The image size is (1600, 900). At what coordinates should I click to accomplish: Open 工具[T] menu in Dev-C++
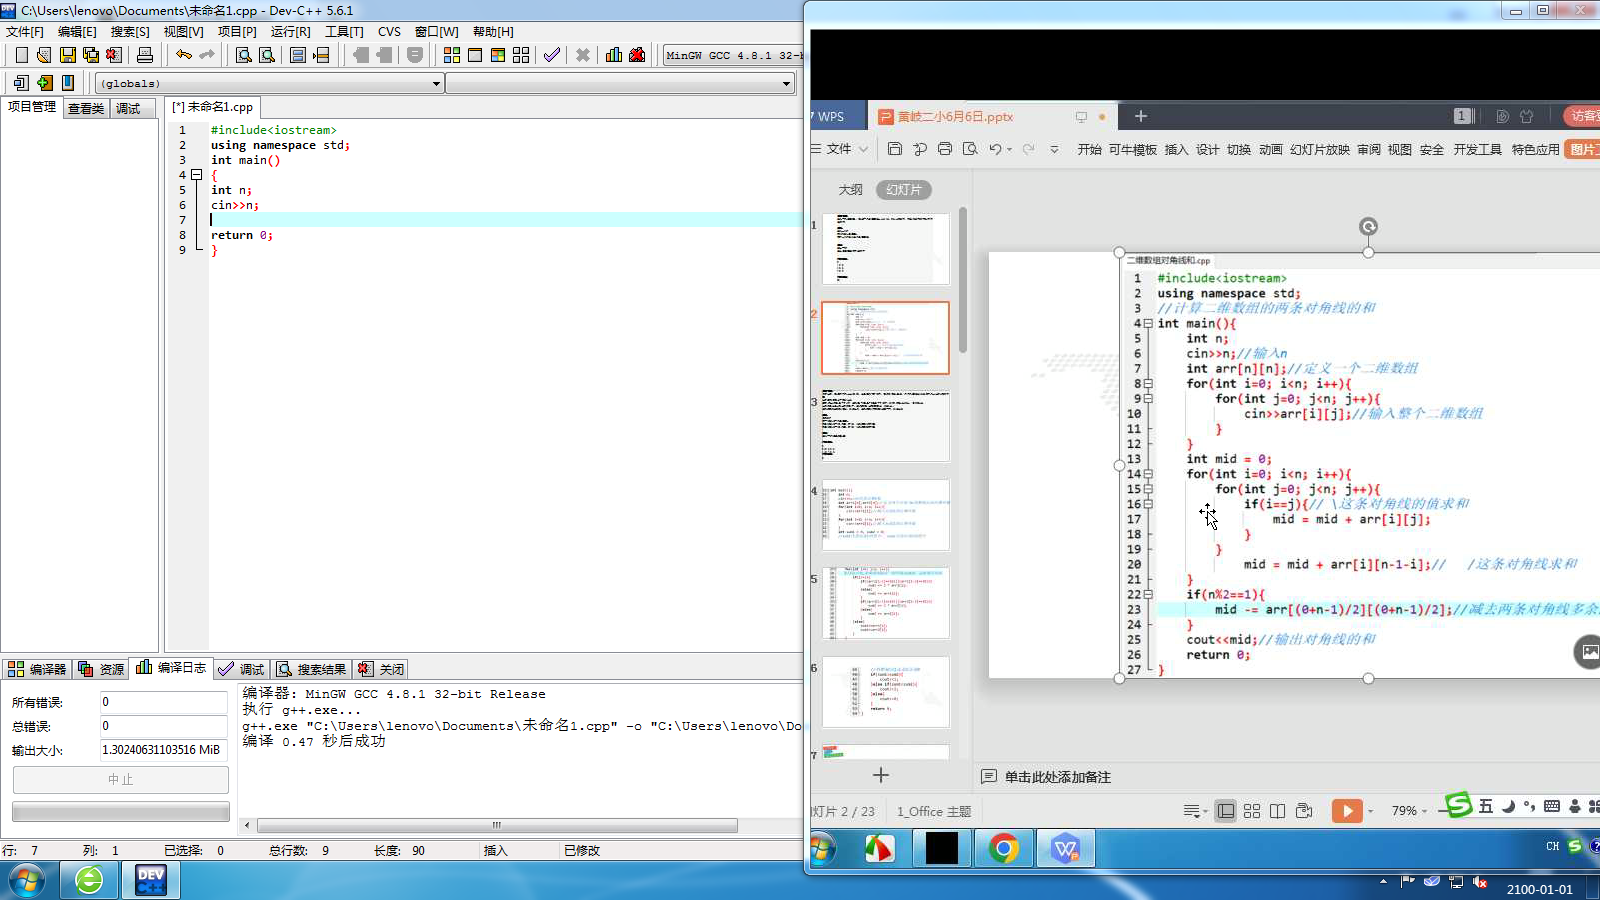coord(344,32)
